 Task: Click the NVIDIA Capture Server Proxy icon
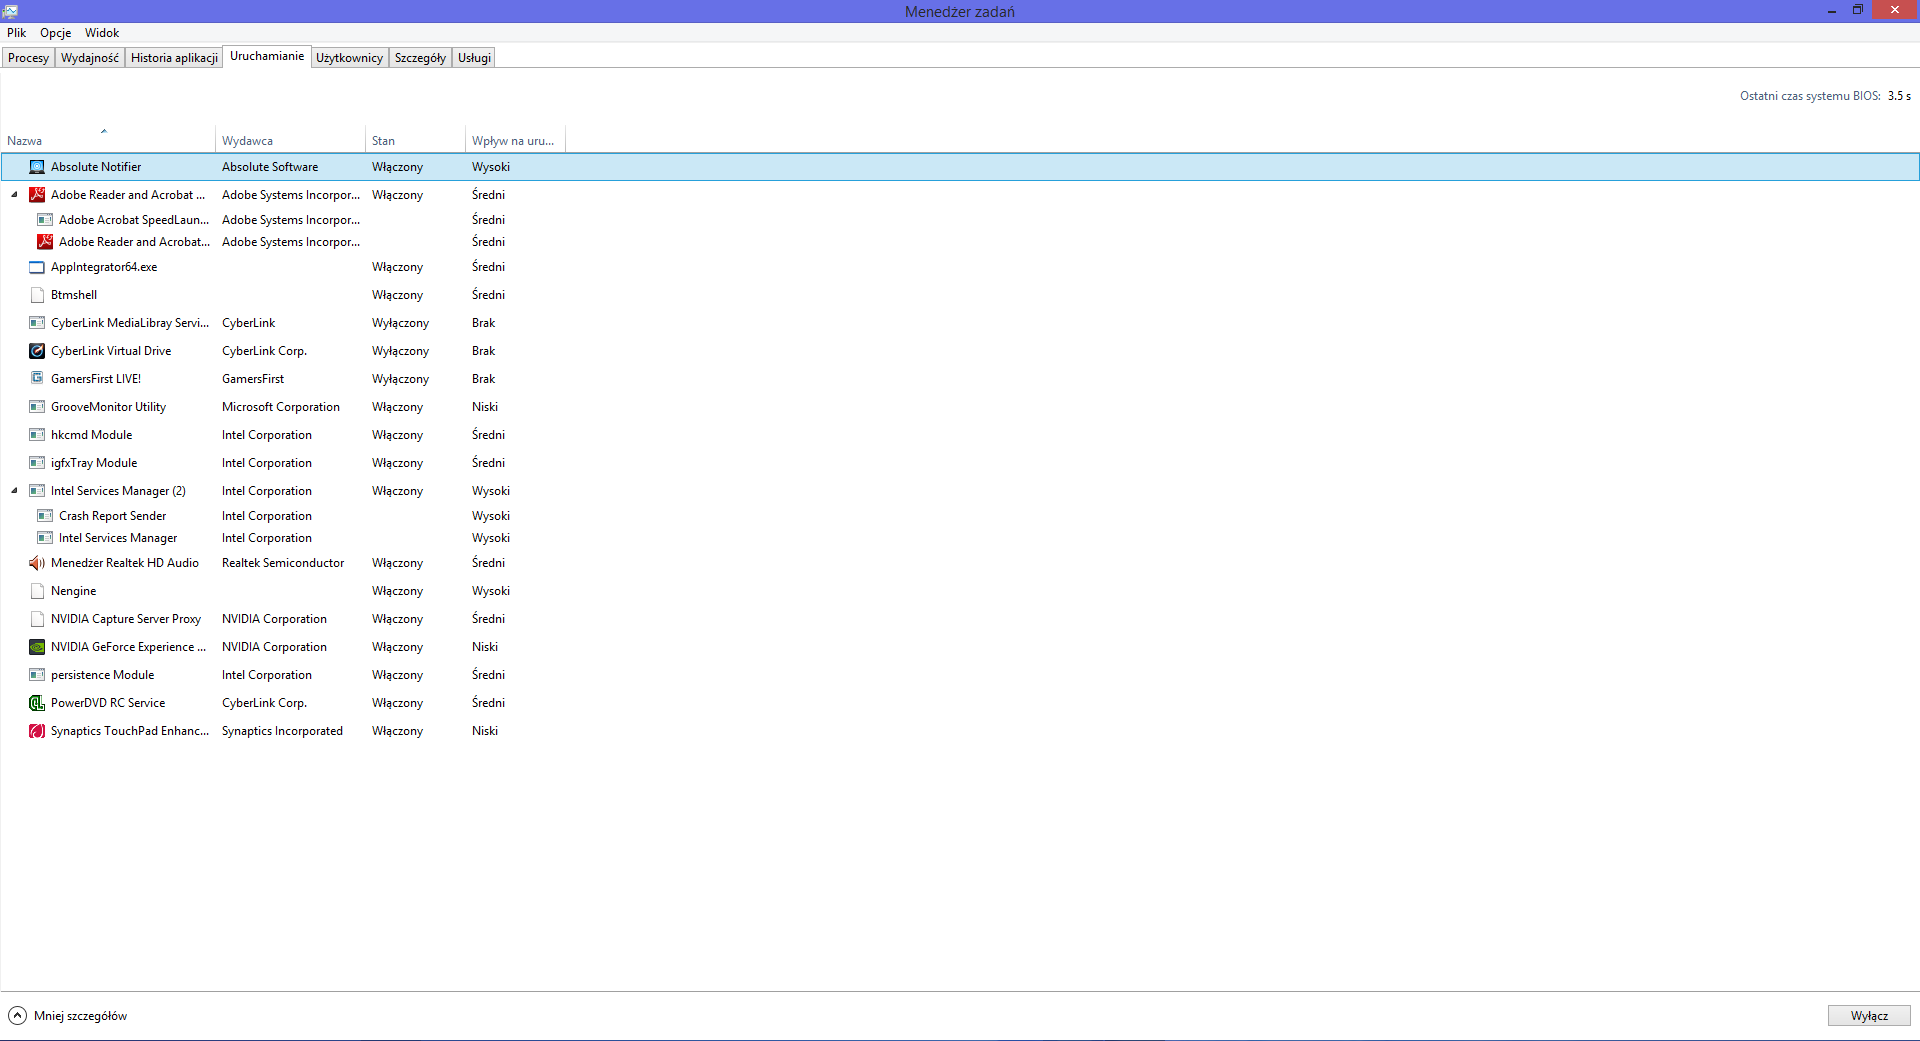coord(37,619)
